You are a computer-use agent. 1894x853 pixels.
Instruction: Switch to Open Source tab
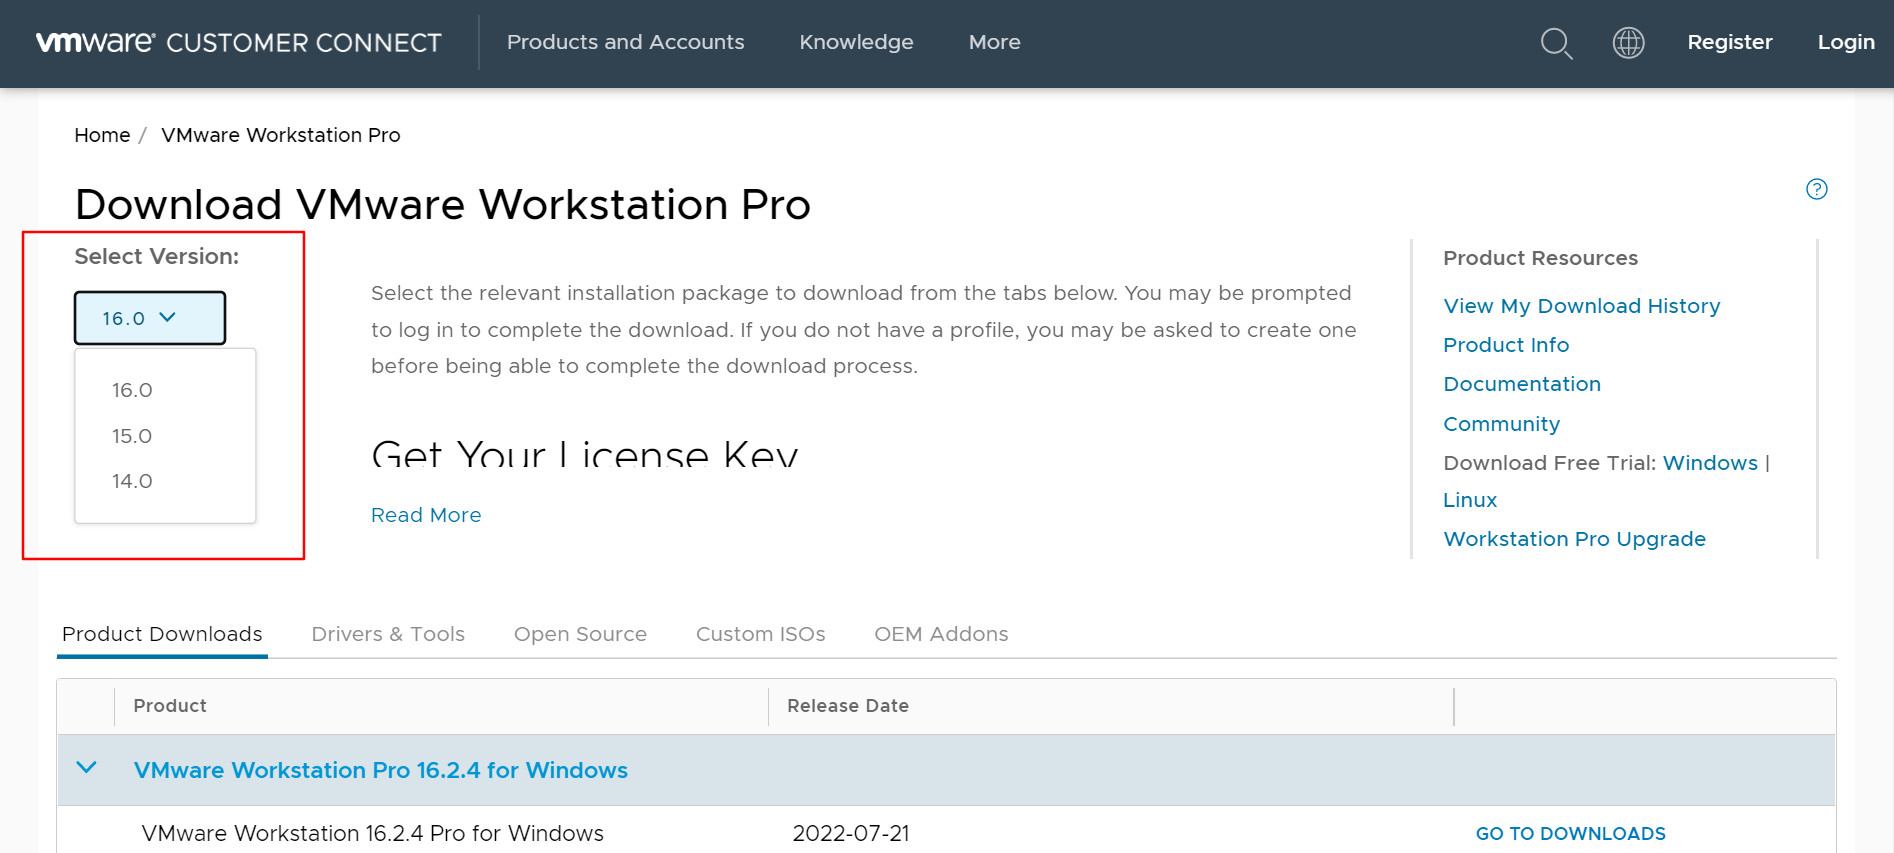580,634
